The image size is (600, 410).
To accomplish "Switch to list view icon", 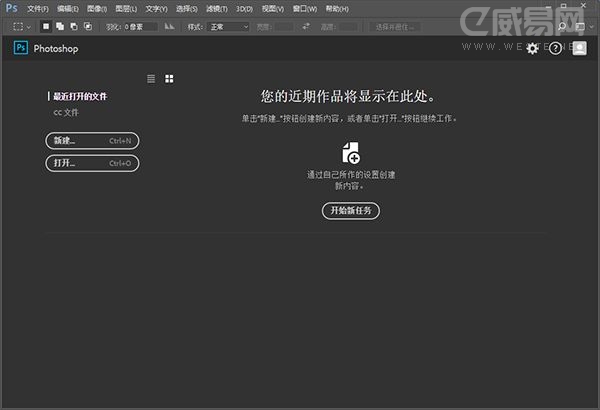I will (x=152, y=78).
